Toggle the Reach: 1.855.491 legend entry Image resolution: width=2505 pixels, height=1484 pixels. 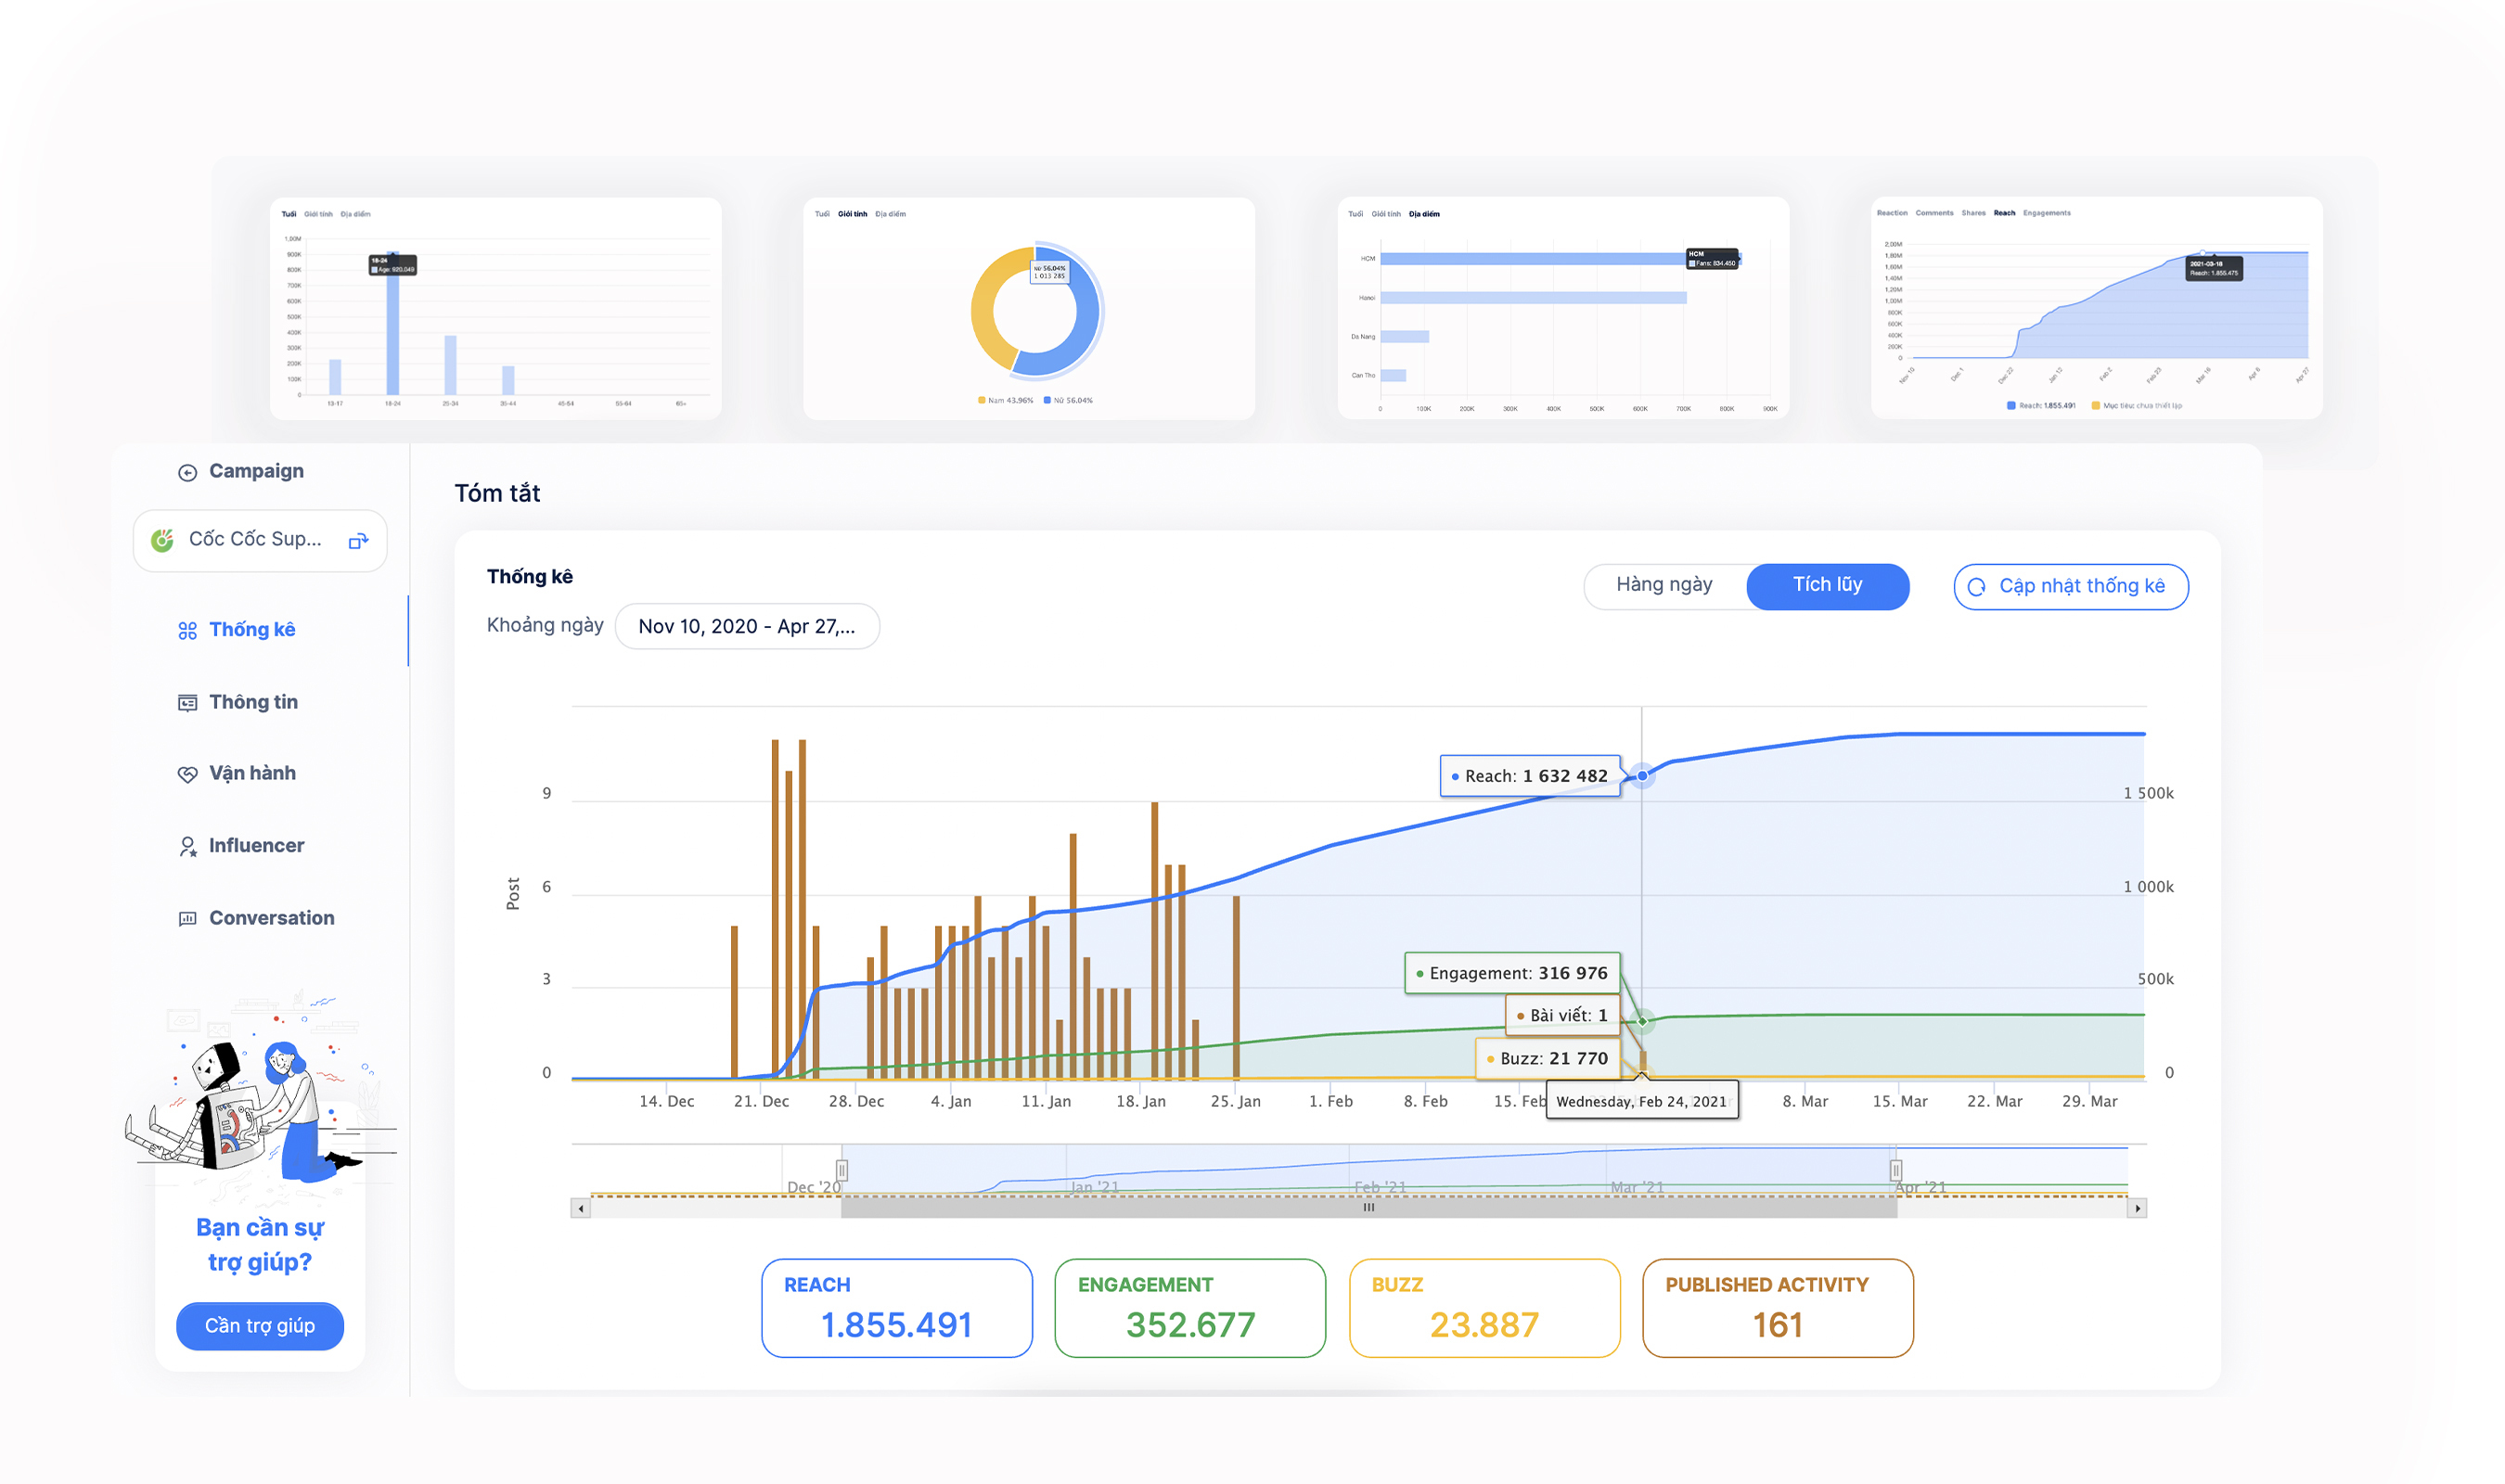(x=2041, y=405)
